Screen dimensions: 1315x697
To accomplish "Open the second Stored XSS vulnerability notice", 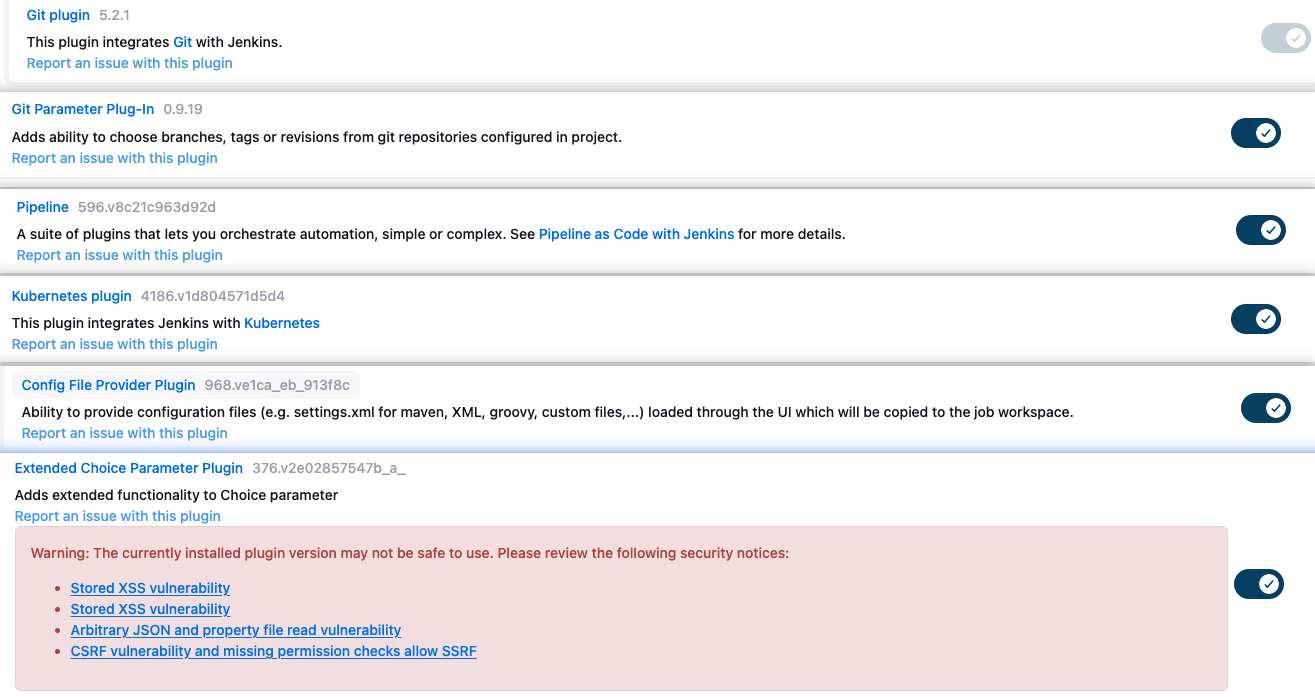I will 150,609.
